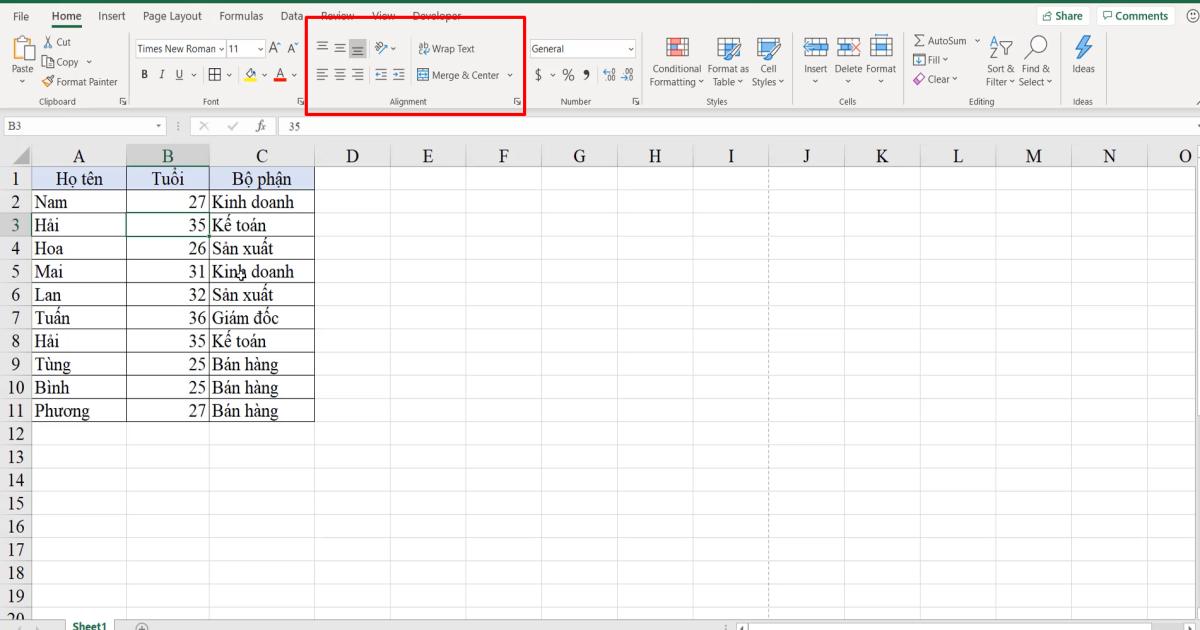Viewport: 1200px width, 630px height.
Task: Toggle italic formatting
Action: 162,74
